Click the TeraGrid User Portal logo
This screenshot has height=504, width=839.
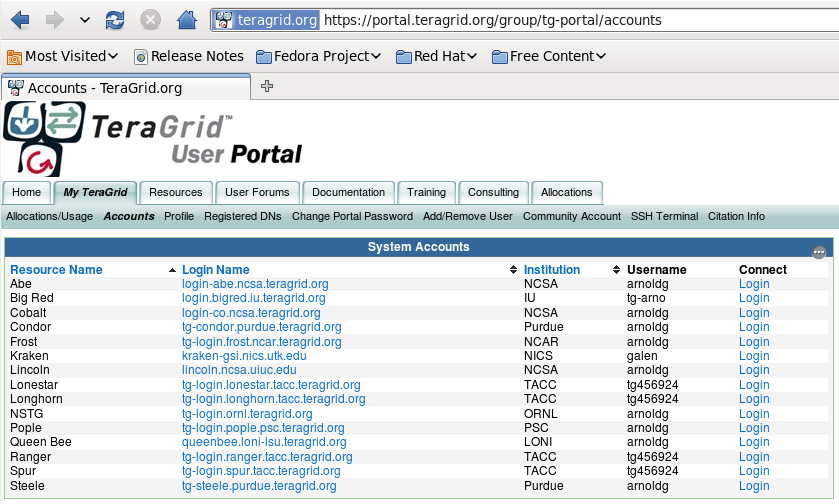[x=152, y=139]
